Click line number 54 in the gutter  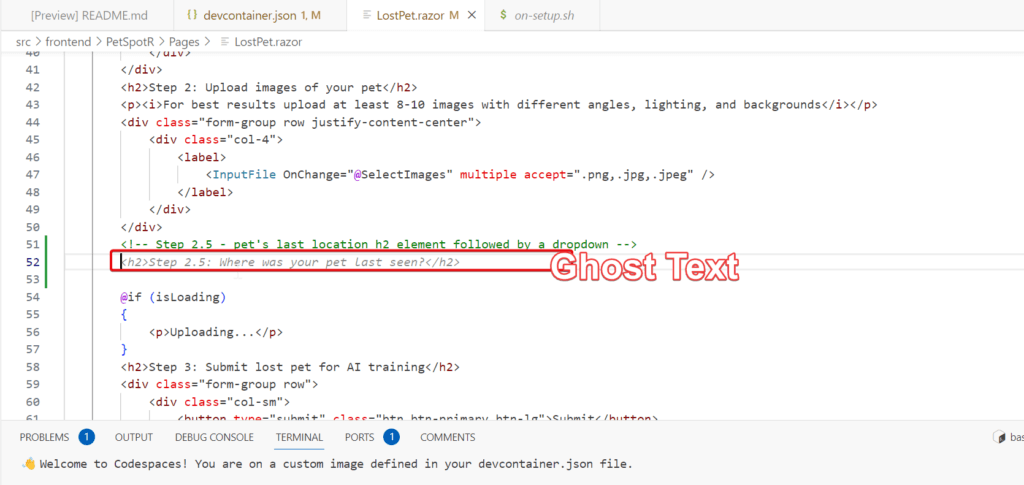(x=32, y=298)
